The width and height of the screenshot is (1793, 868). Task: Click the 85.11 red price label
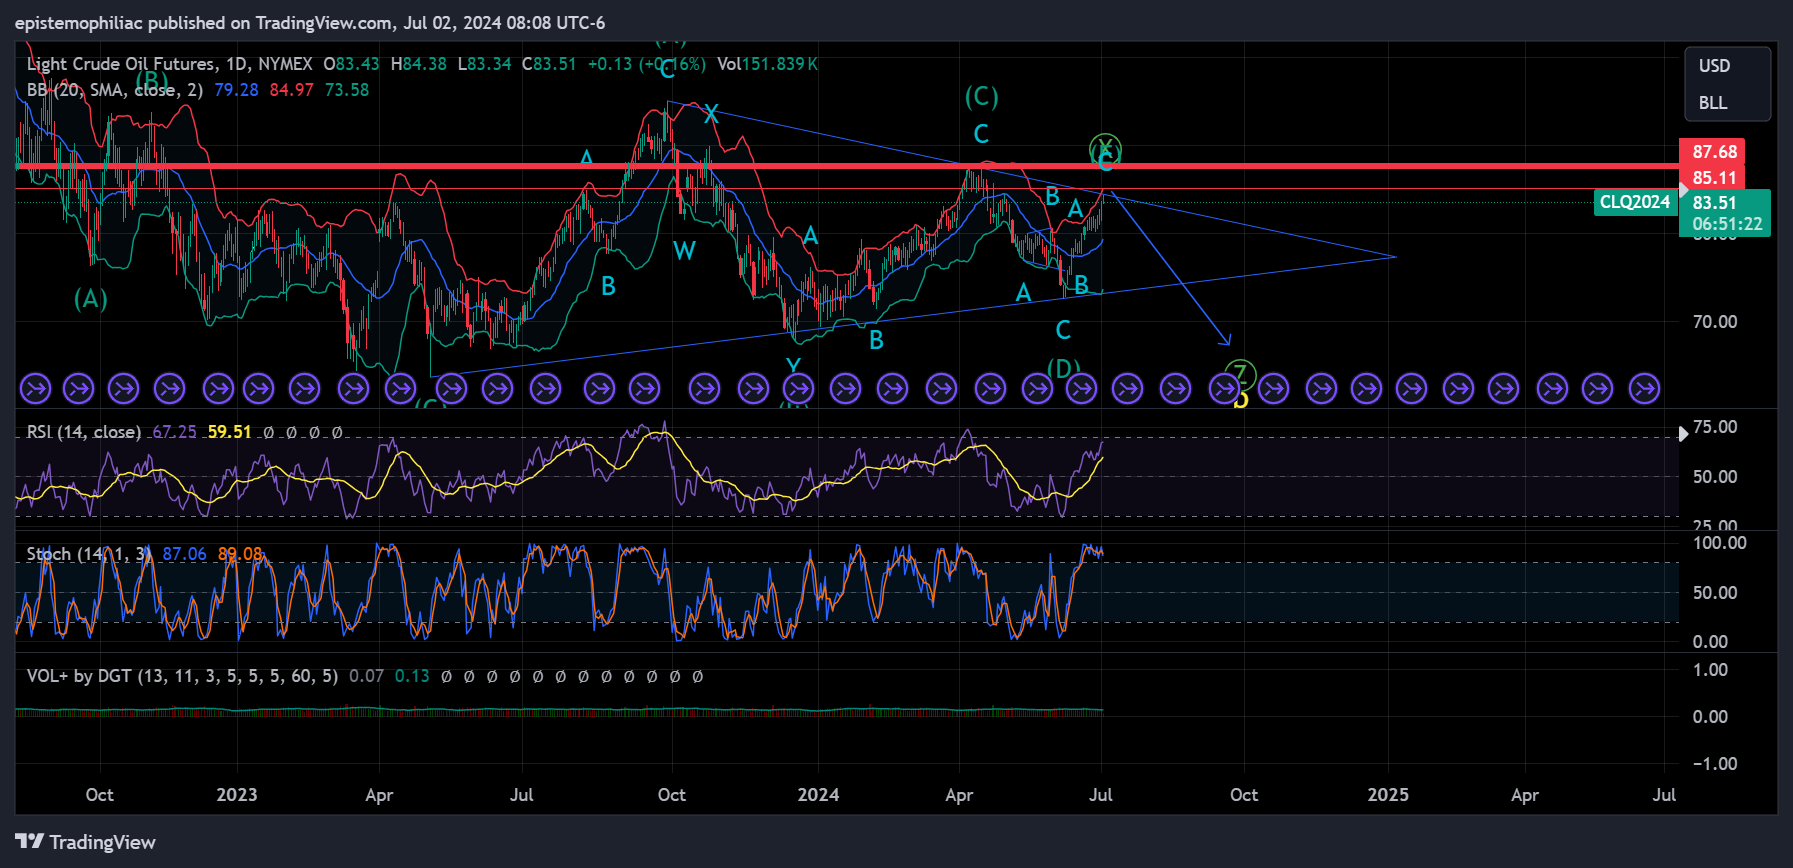[x=1714, y=178]
